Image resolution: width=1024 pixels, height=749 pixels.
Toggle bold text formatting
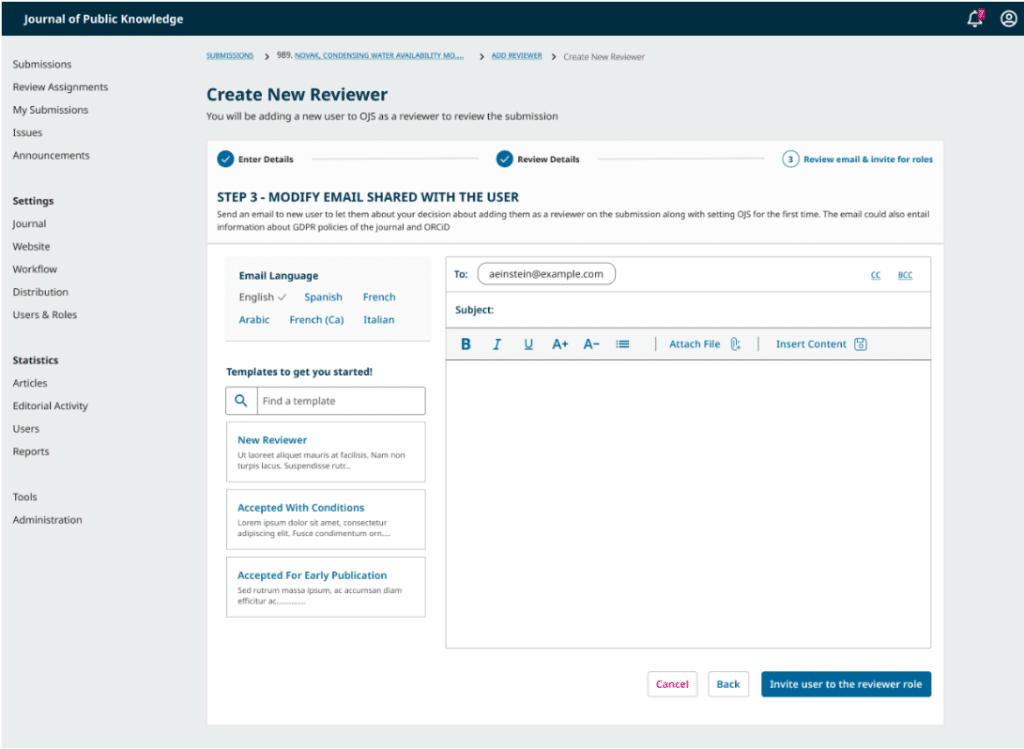[465, 344]
